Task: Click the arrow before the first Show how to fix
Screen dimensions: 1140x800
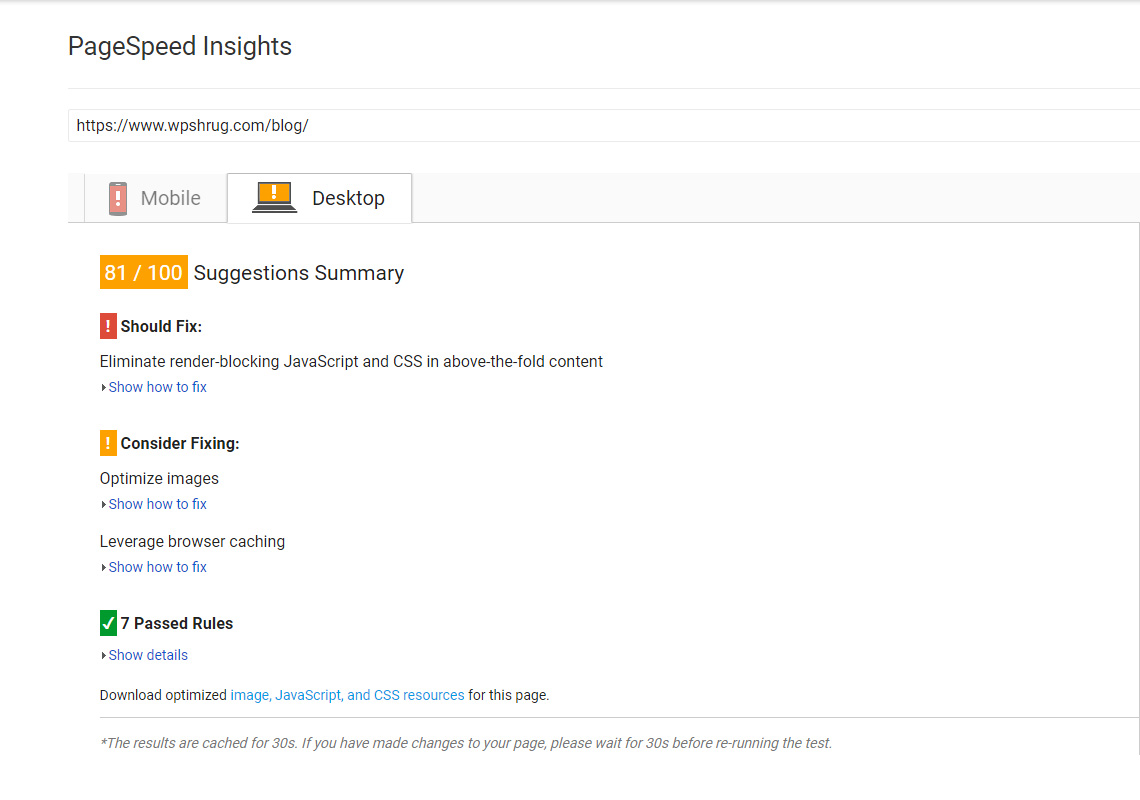Action: 103,386
